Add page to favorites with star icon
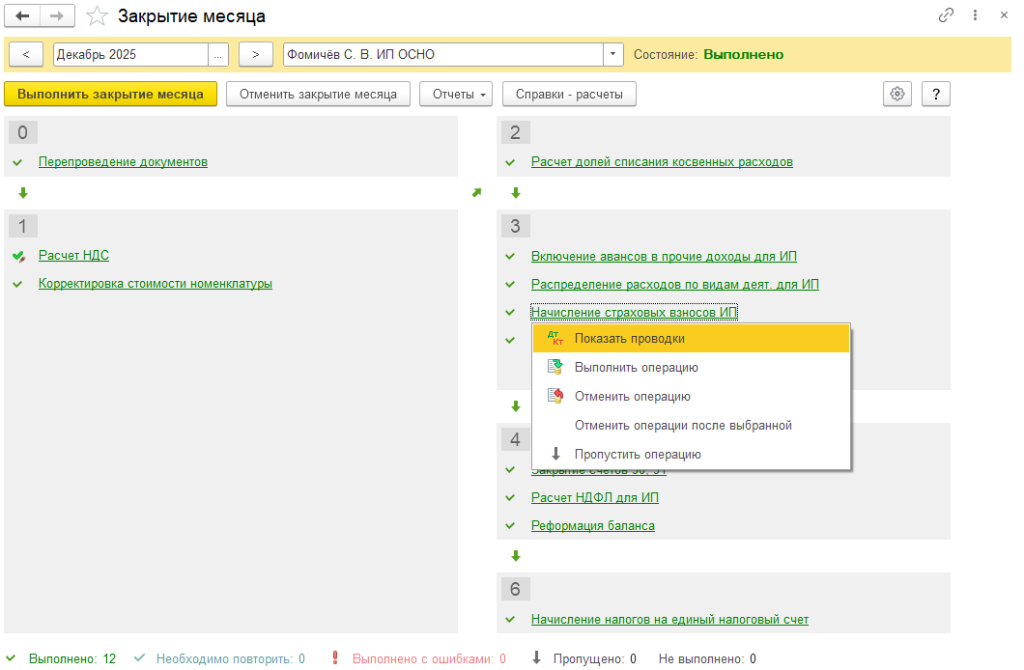Screen dimensions: 1024x670 96,16
